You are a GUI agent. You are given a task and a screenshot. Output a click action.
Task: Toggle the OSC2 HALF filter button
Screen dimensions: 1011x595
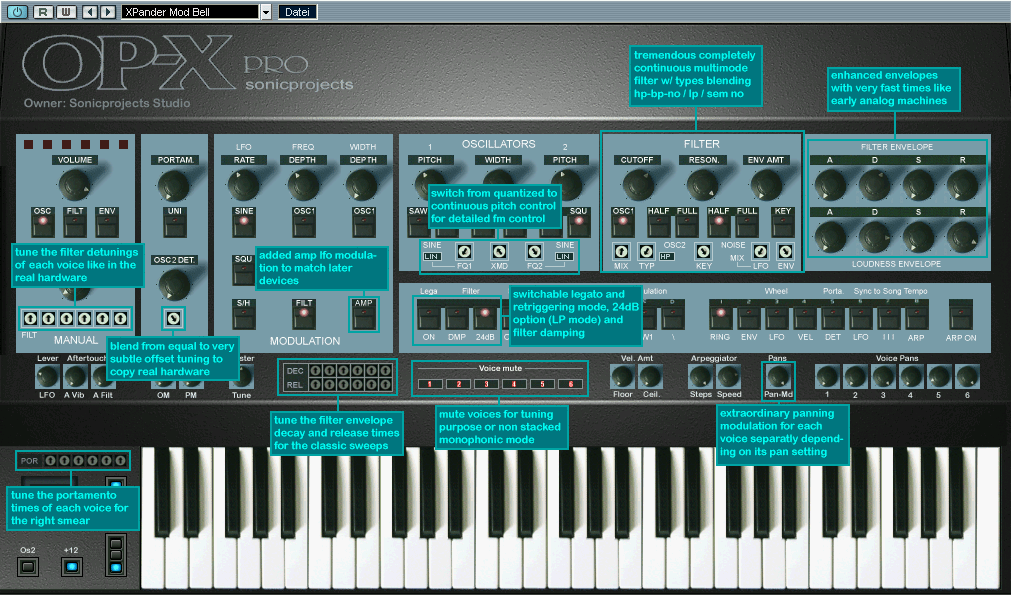658,225
